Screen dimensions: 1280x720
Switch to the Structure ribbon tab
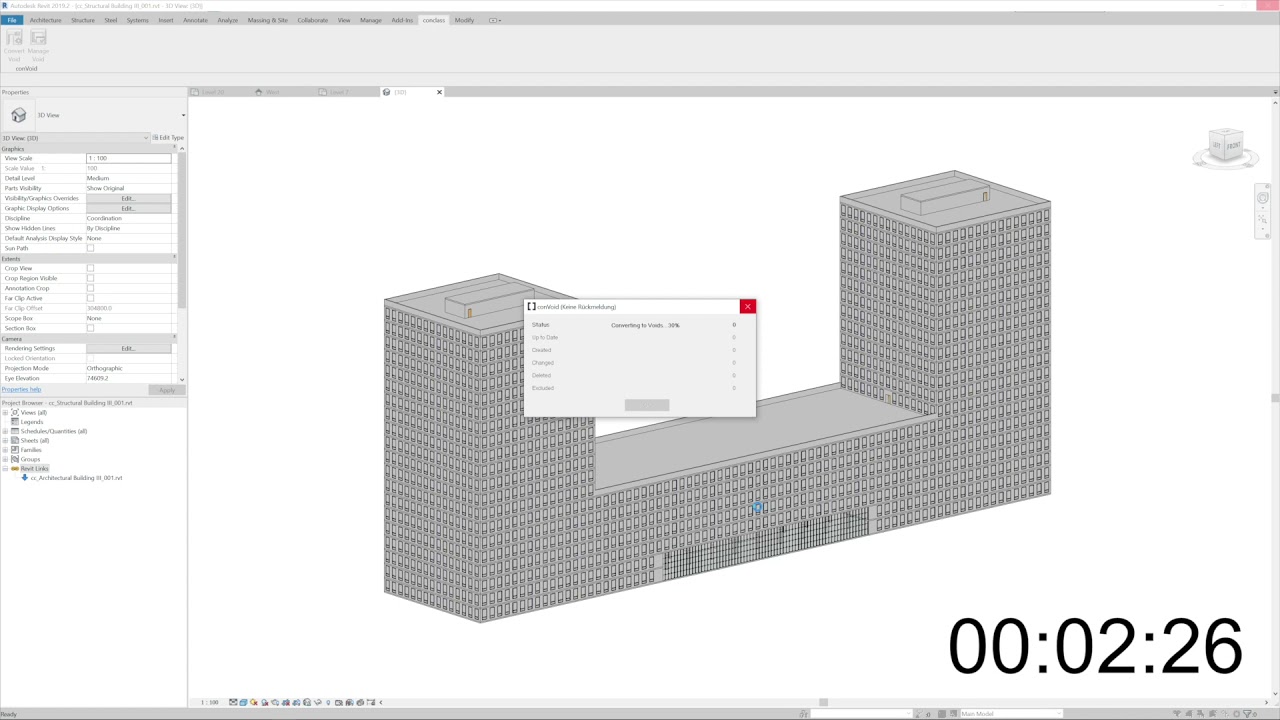point(83,20)
